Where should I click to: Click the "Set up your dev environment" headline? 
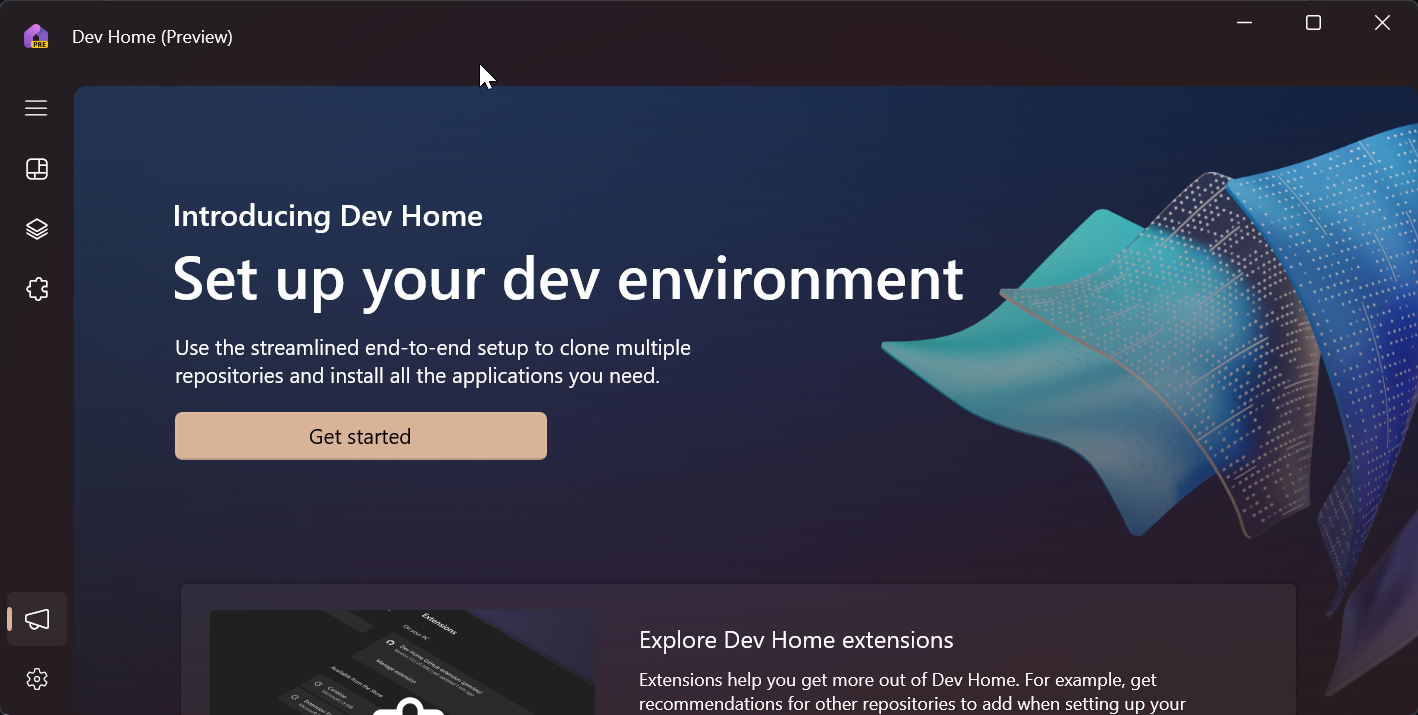(x=568, y=278)
